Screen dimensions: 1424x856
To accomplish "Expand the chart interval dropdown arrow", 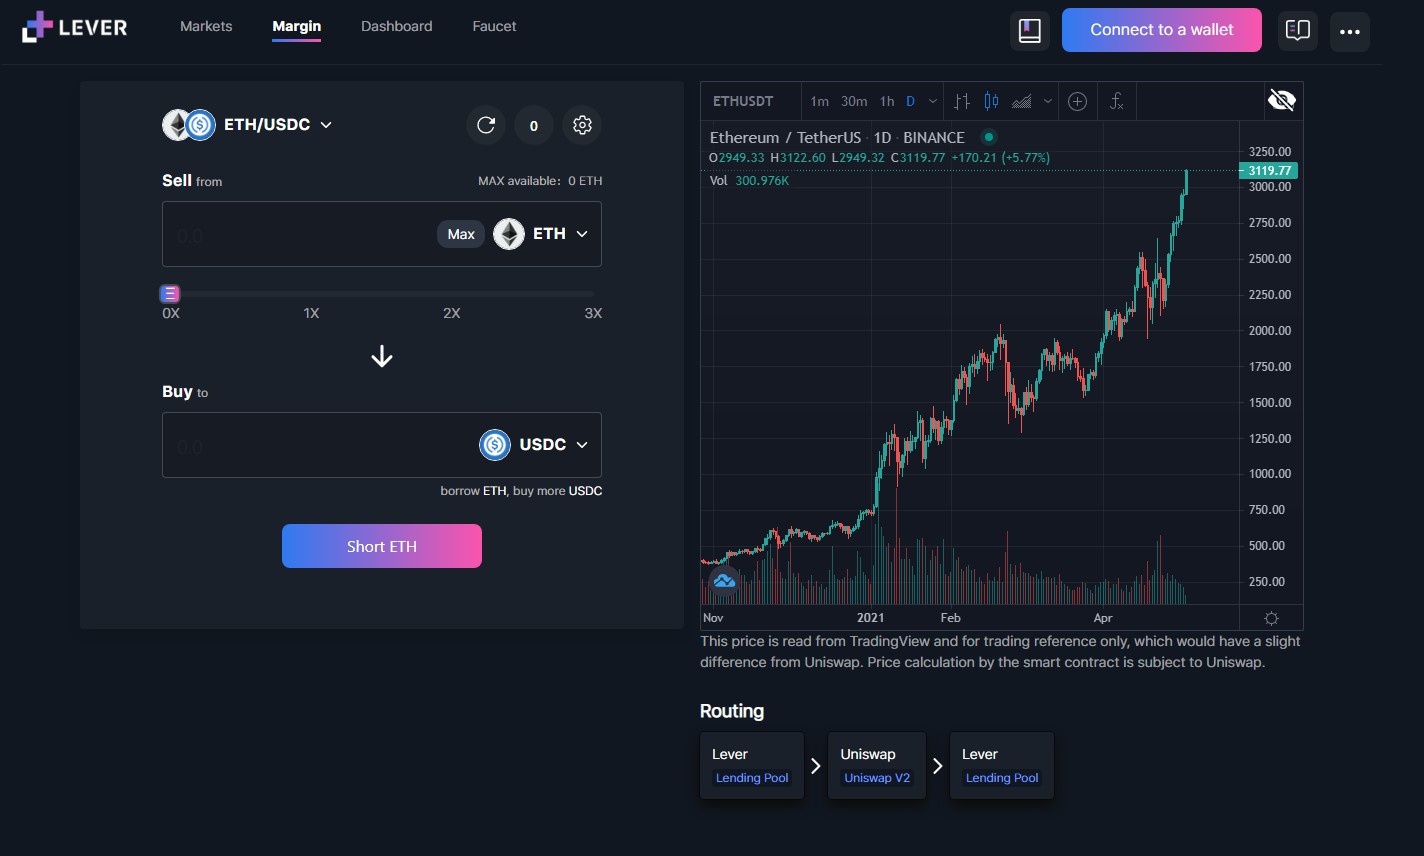I will point(933,101).
